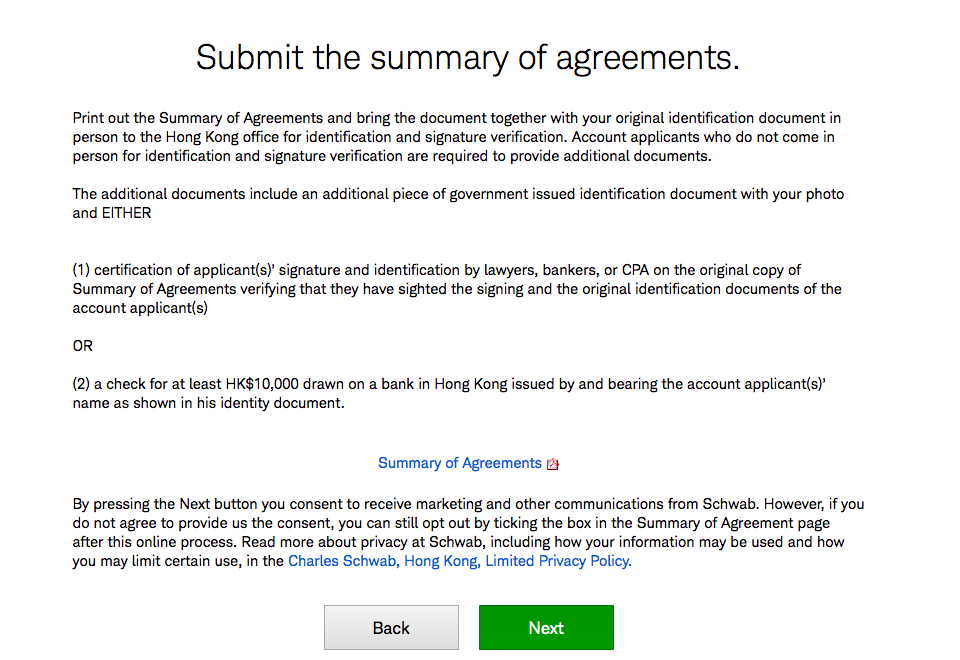Click 'Summary of Agreement page' phrase in consent text
Screen dimensions: 960x660
pos(733,523)
